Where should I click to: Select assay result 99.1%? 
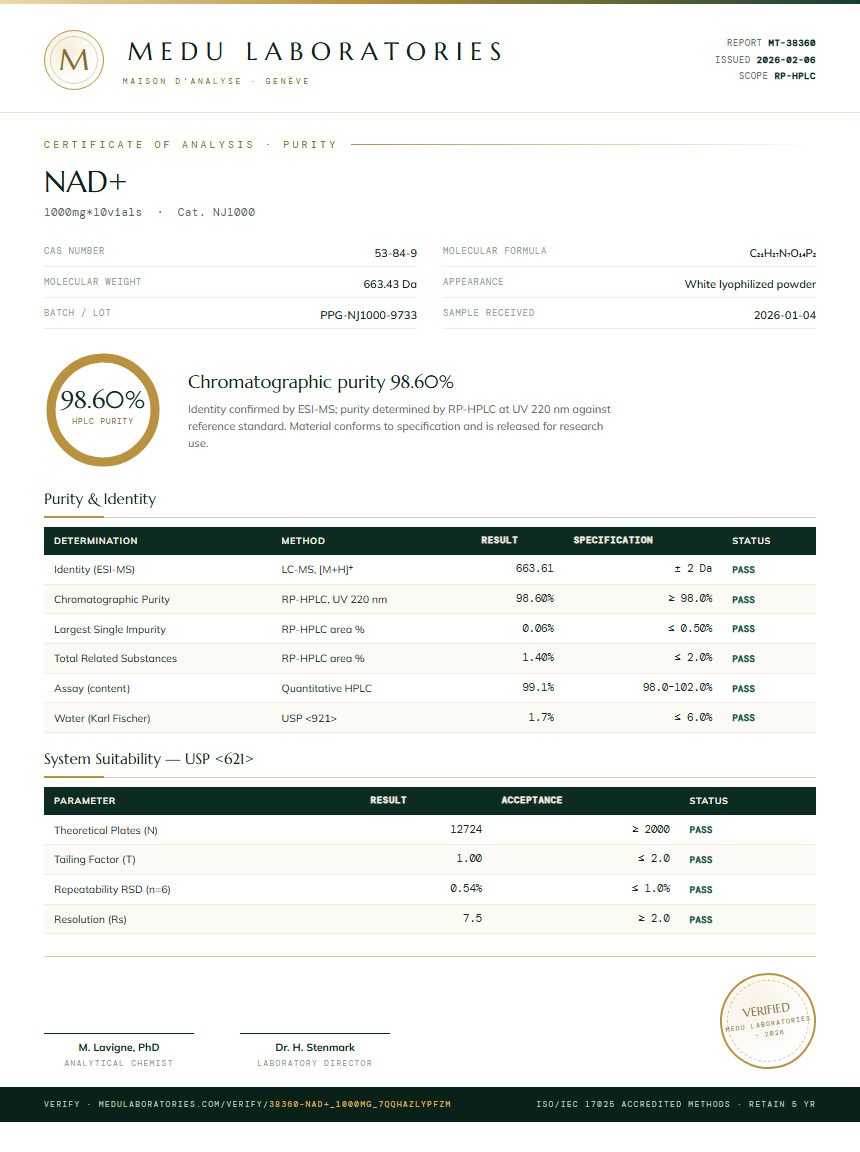point(538,688)
